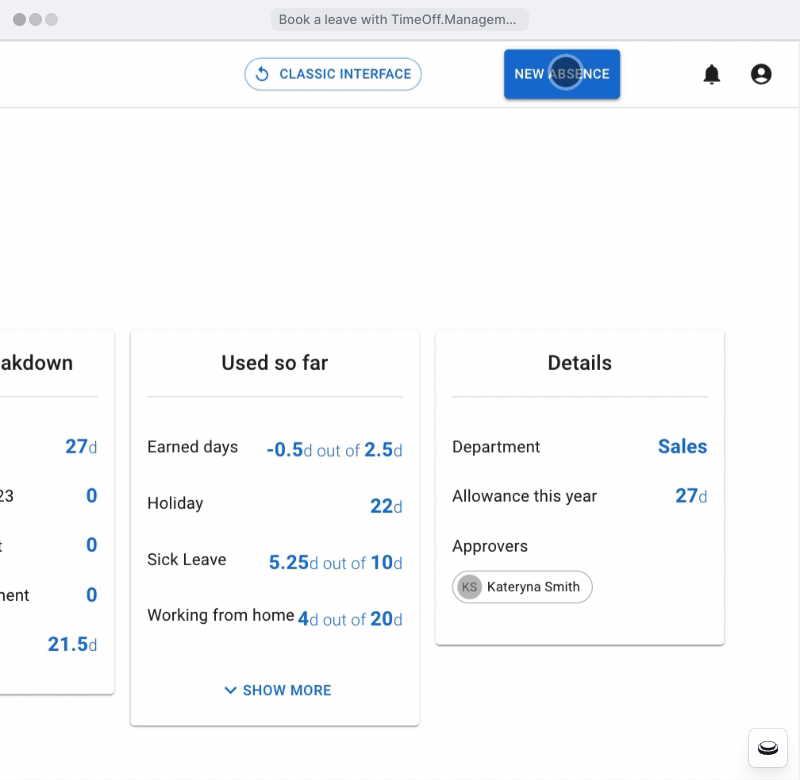
Task: Switch to the Classic Interface
Action: [333, 74]
